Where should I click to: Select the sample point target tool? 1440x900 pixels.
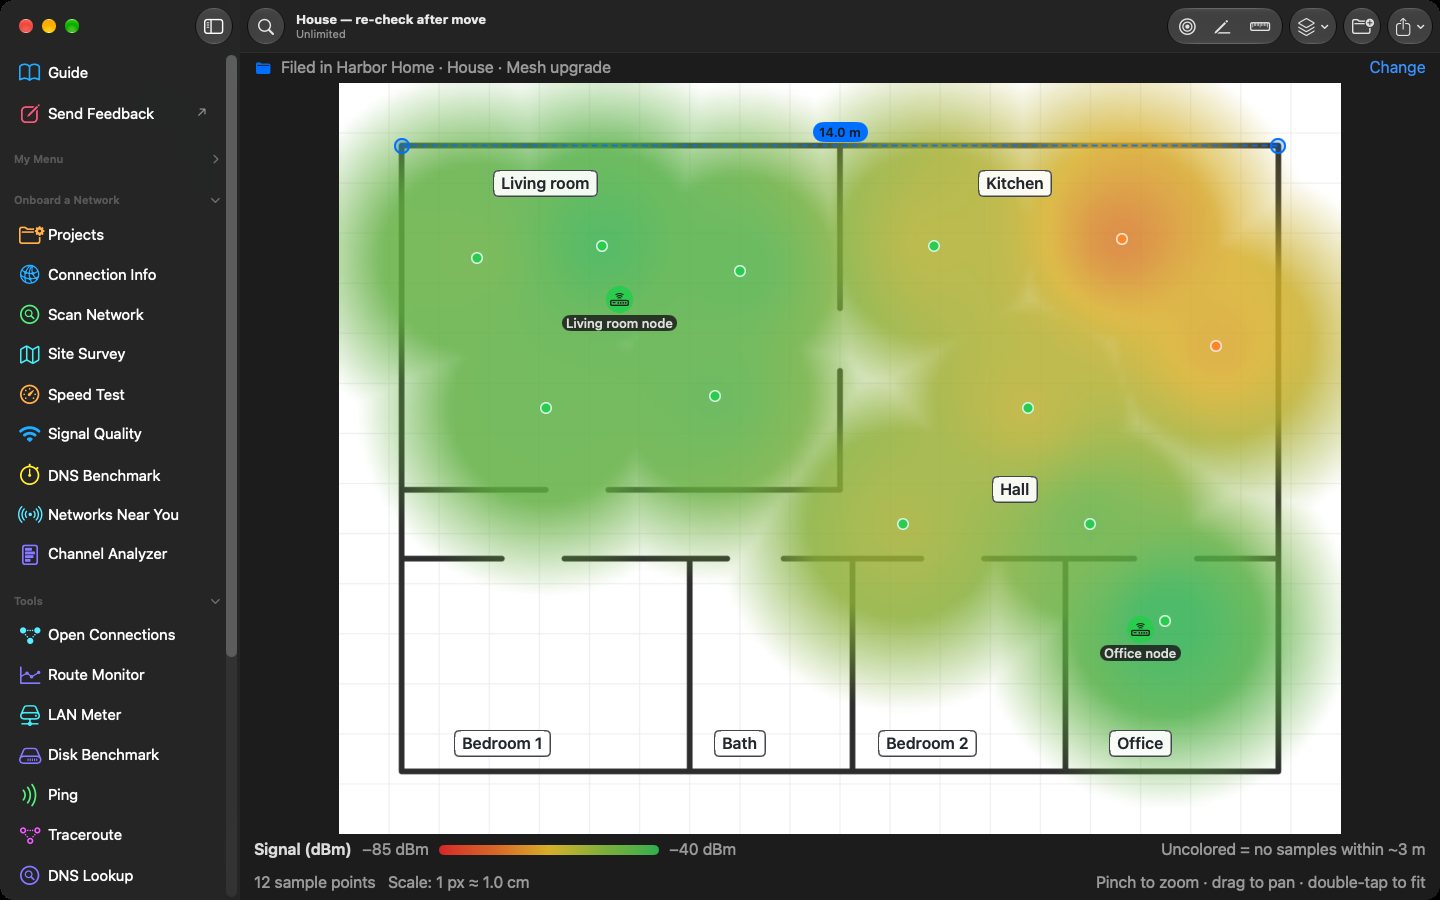(x=1187, y=27)
